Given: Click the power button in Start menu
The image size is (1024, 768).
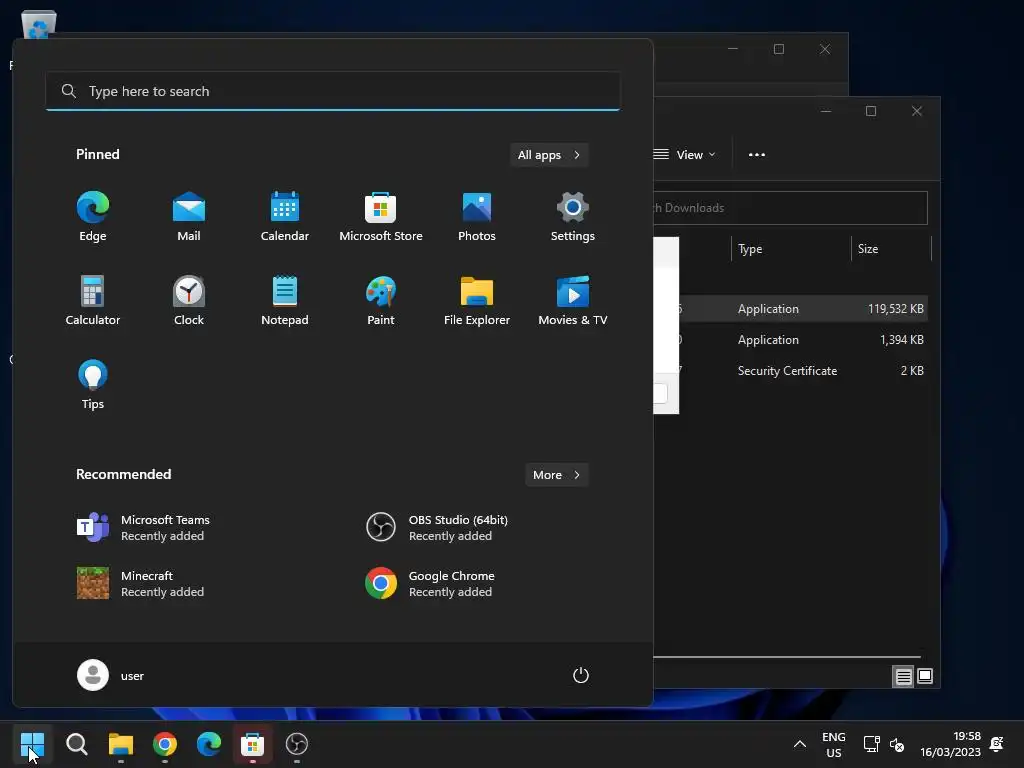Looking at the screenshot, I should click(581, 675).
